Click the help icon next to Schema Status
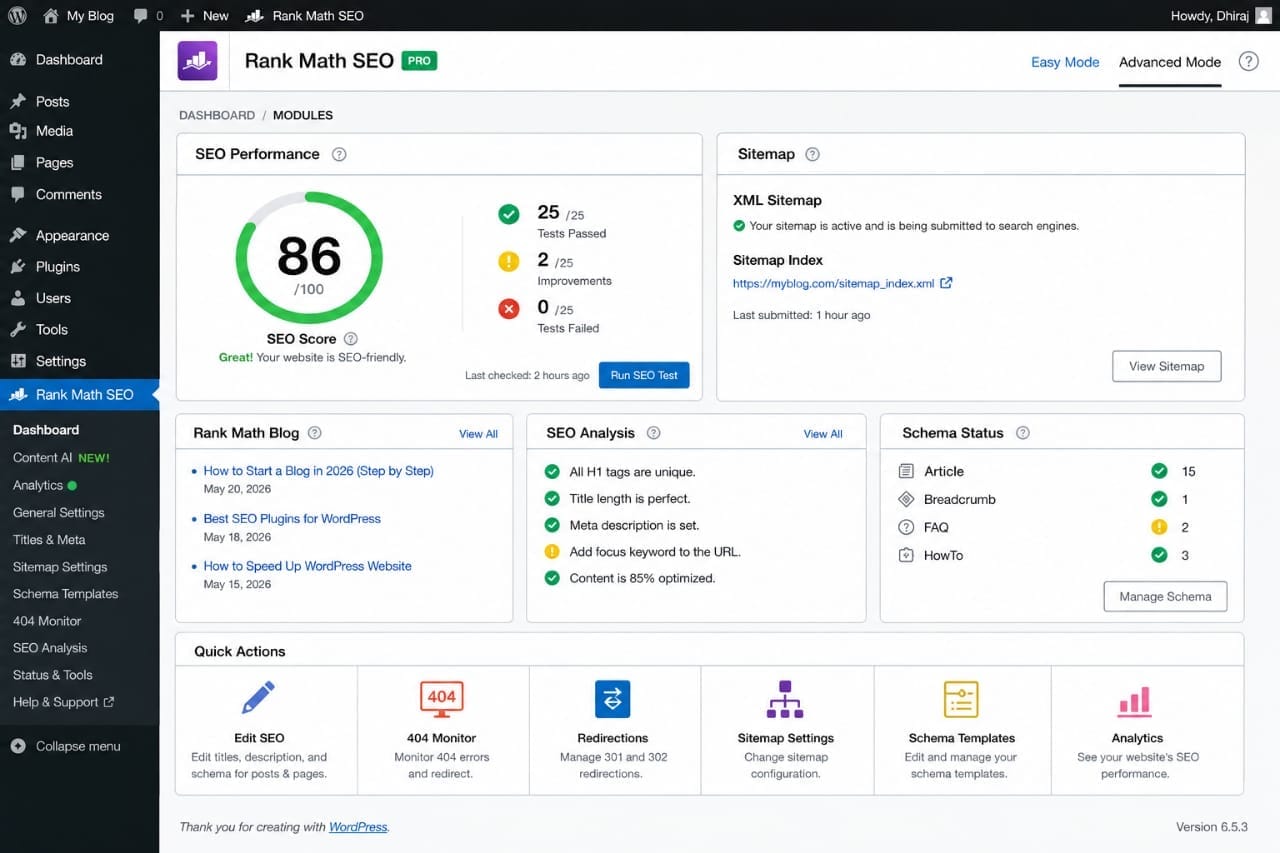Screen dimensions: 1280x853 1022,433
